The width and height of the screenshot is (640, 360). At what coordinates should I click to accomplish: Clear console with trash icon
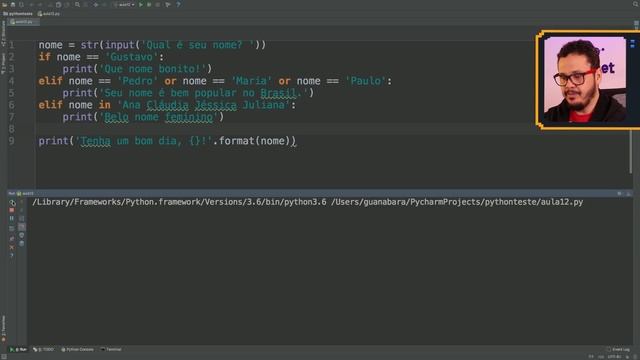pyautogui.click(x=22, y=244)
